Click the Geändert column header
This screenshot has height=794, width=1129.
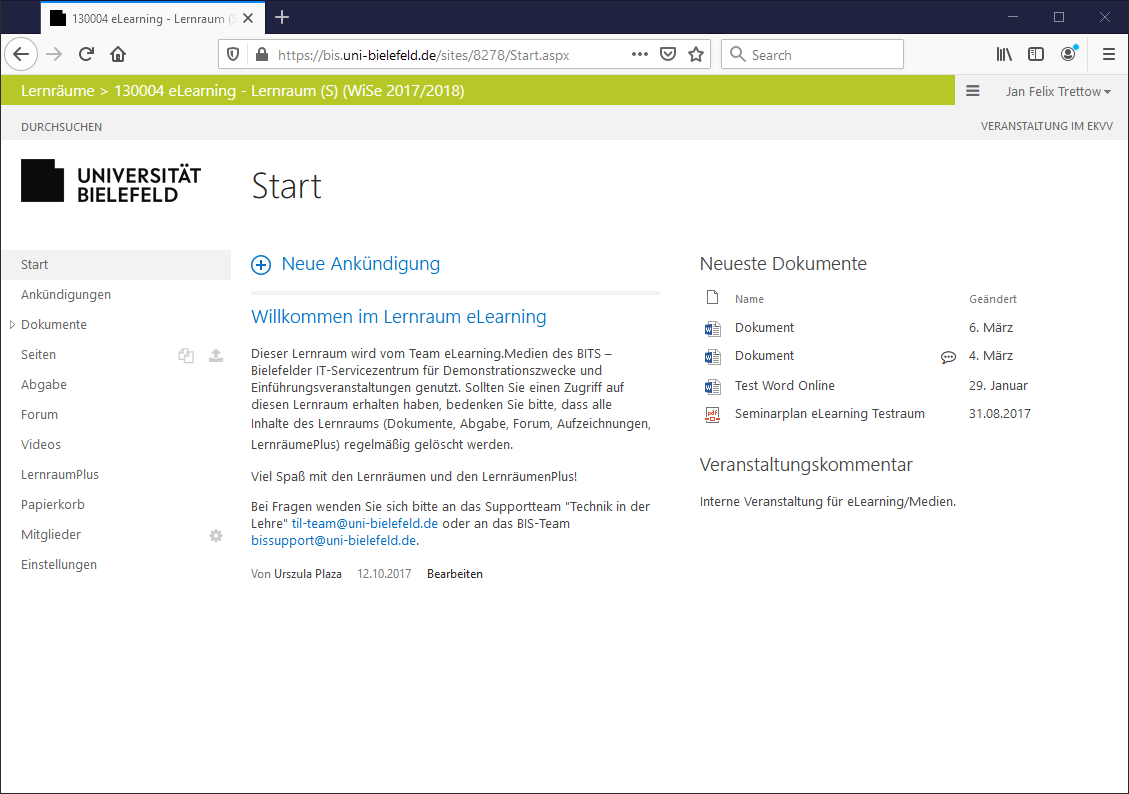point(992,299)
